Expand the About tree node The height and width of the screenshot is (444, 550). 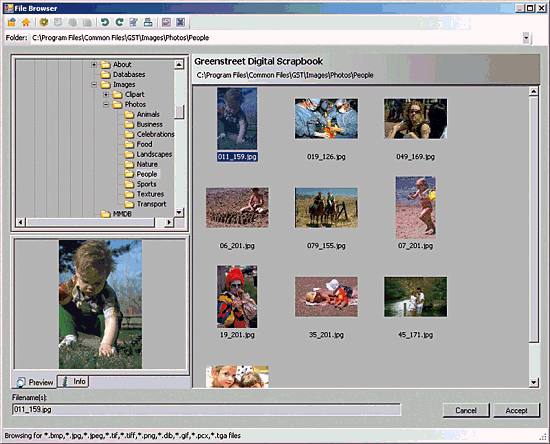[x=94, y=65]
